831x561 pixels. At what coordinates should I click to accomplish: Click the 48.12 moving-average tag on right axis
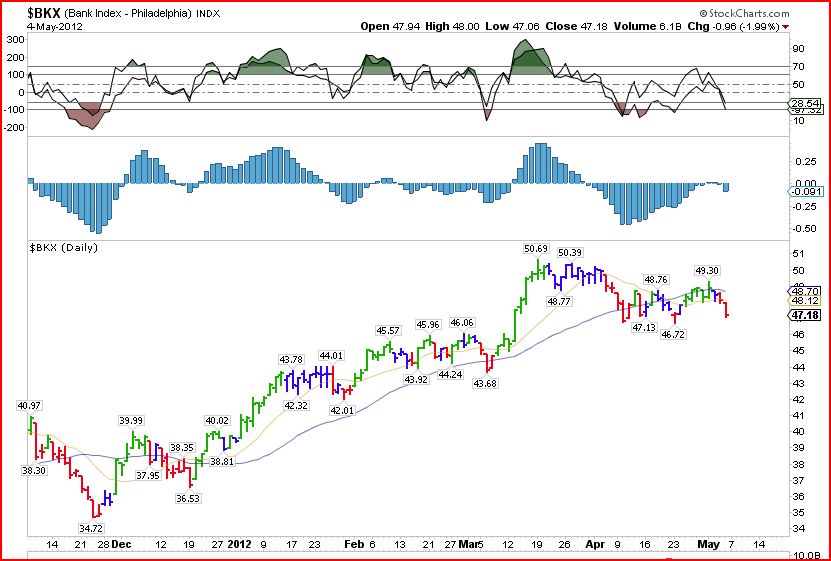click(x=806, y=300)
